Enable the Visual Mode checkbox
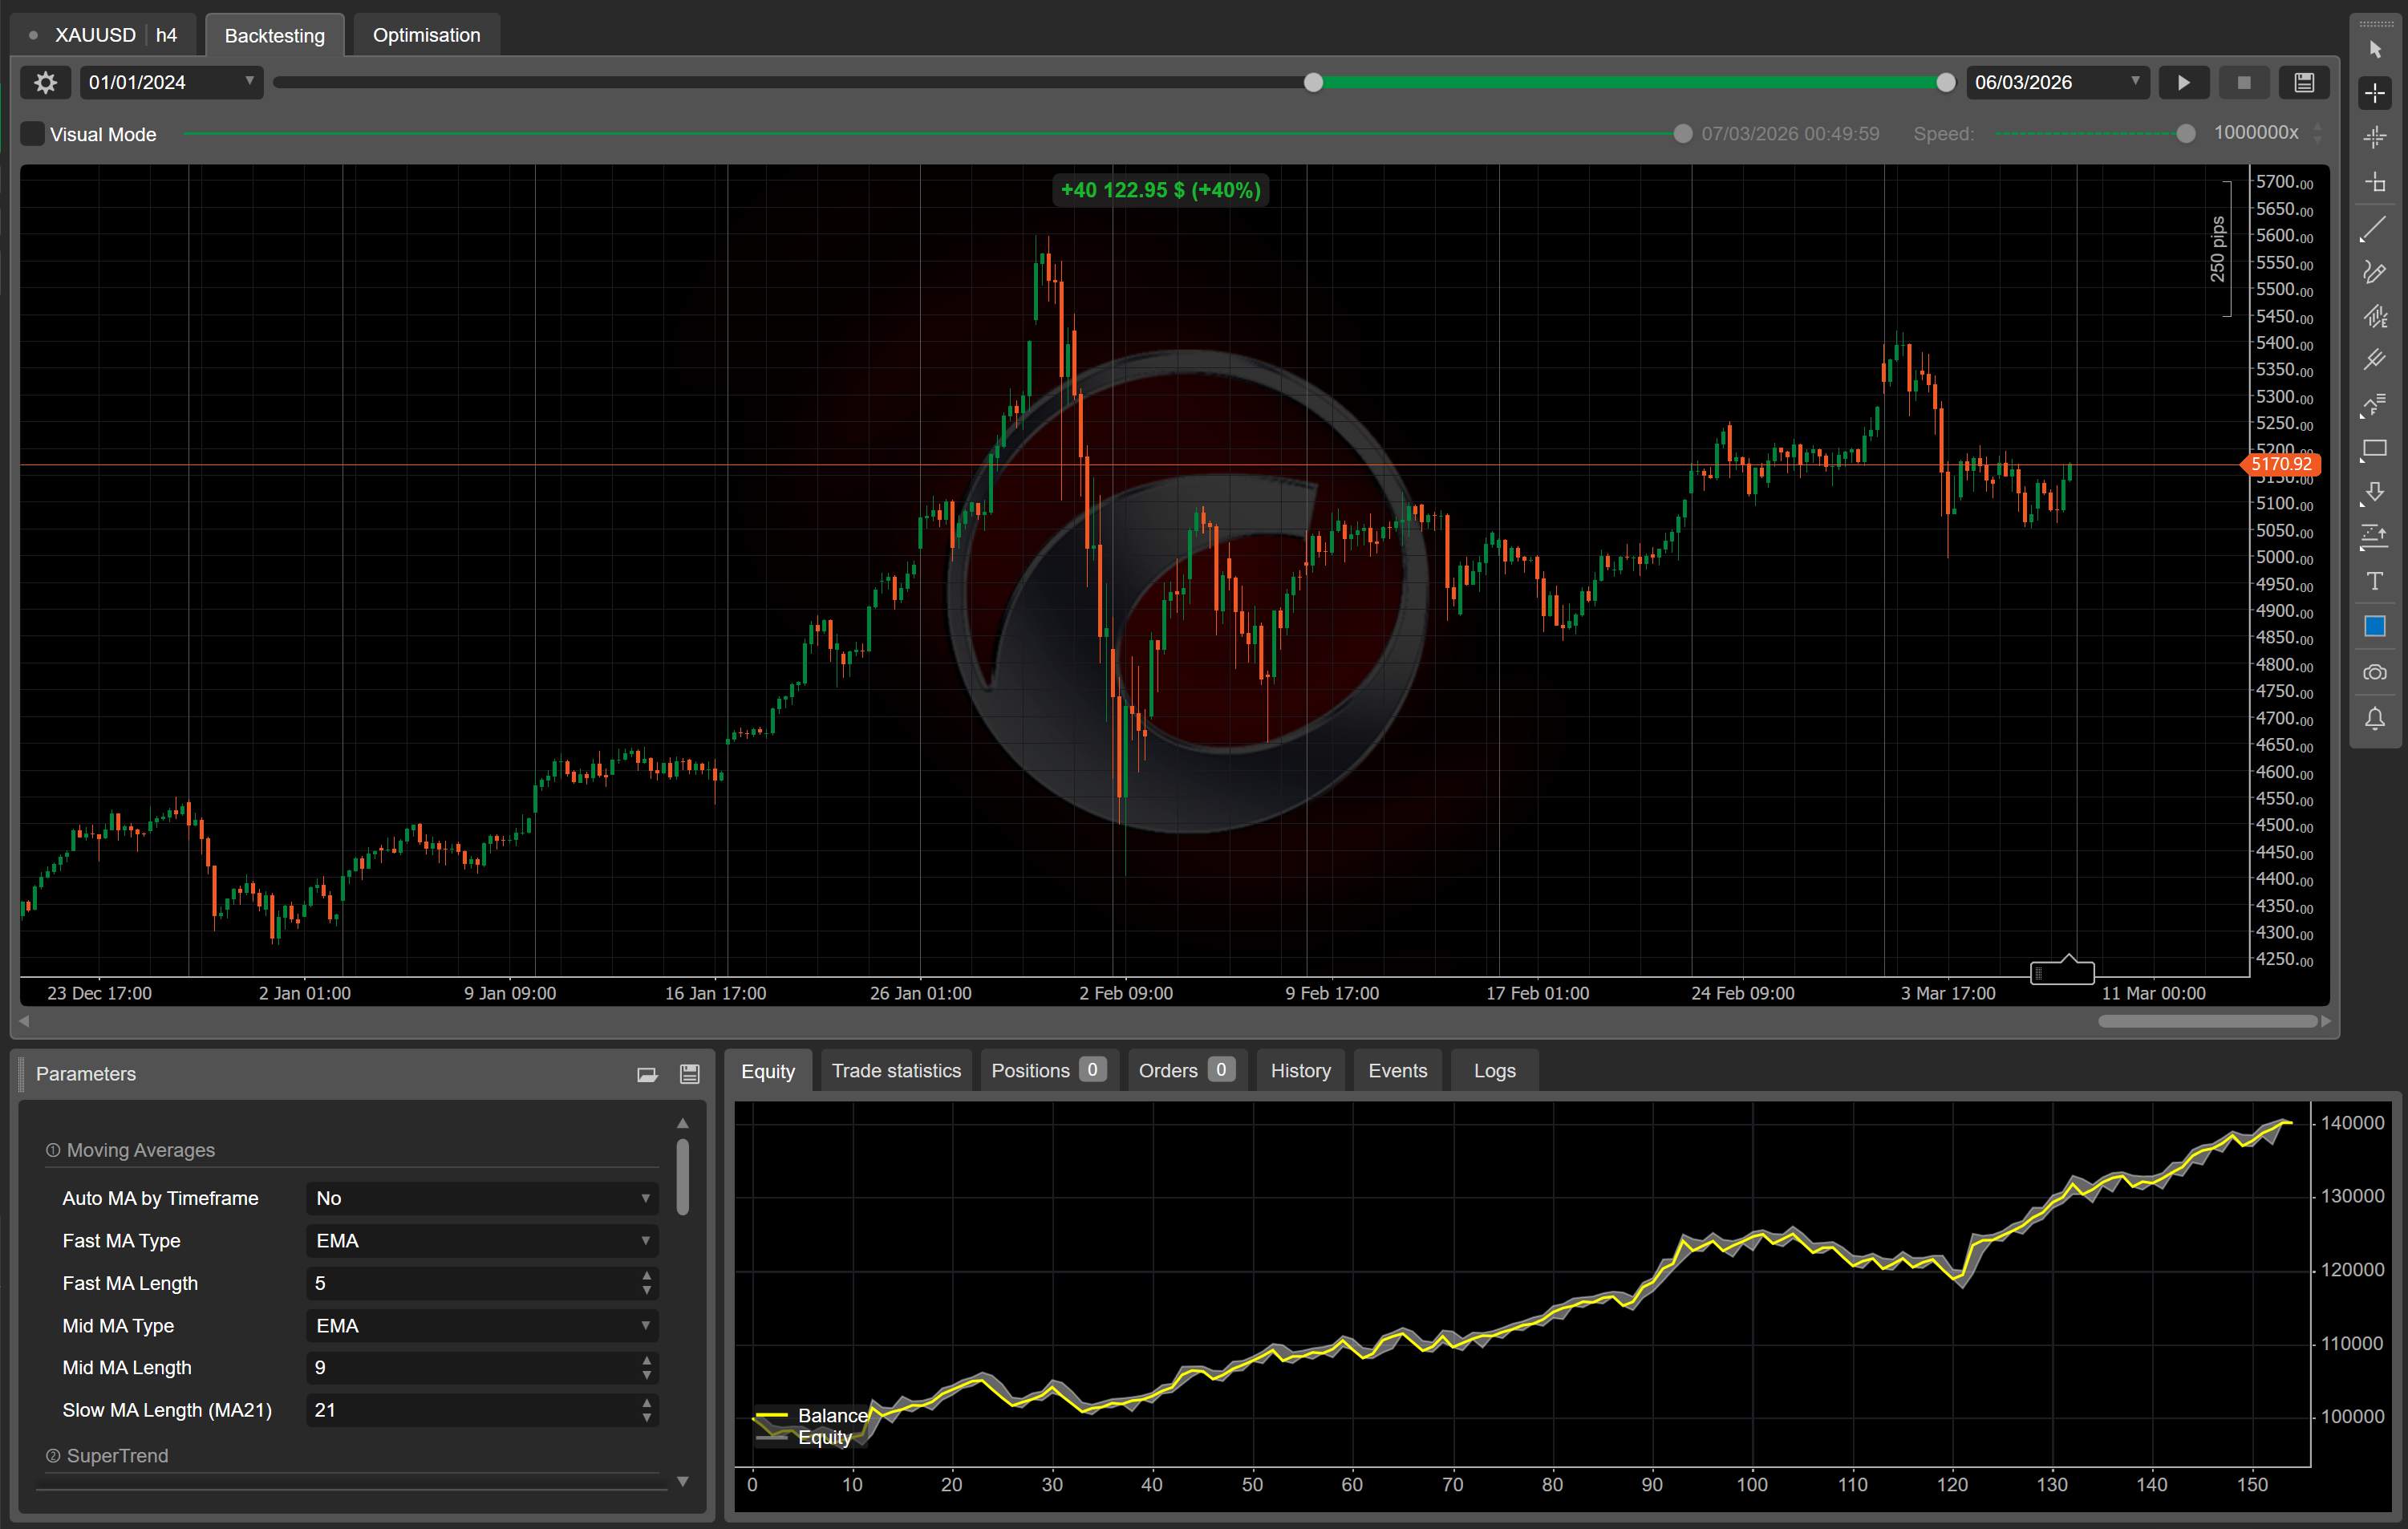This screenshot has height=1529, width=2408. 33,134
